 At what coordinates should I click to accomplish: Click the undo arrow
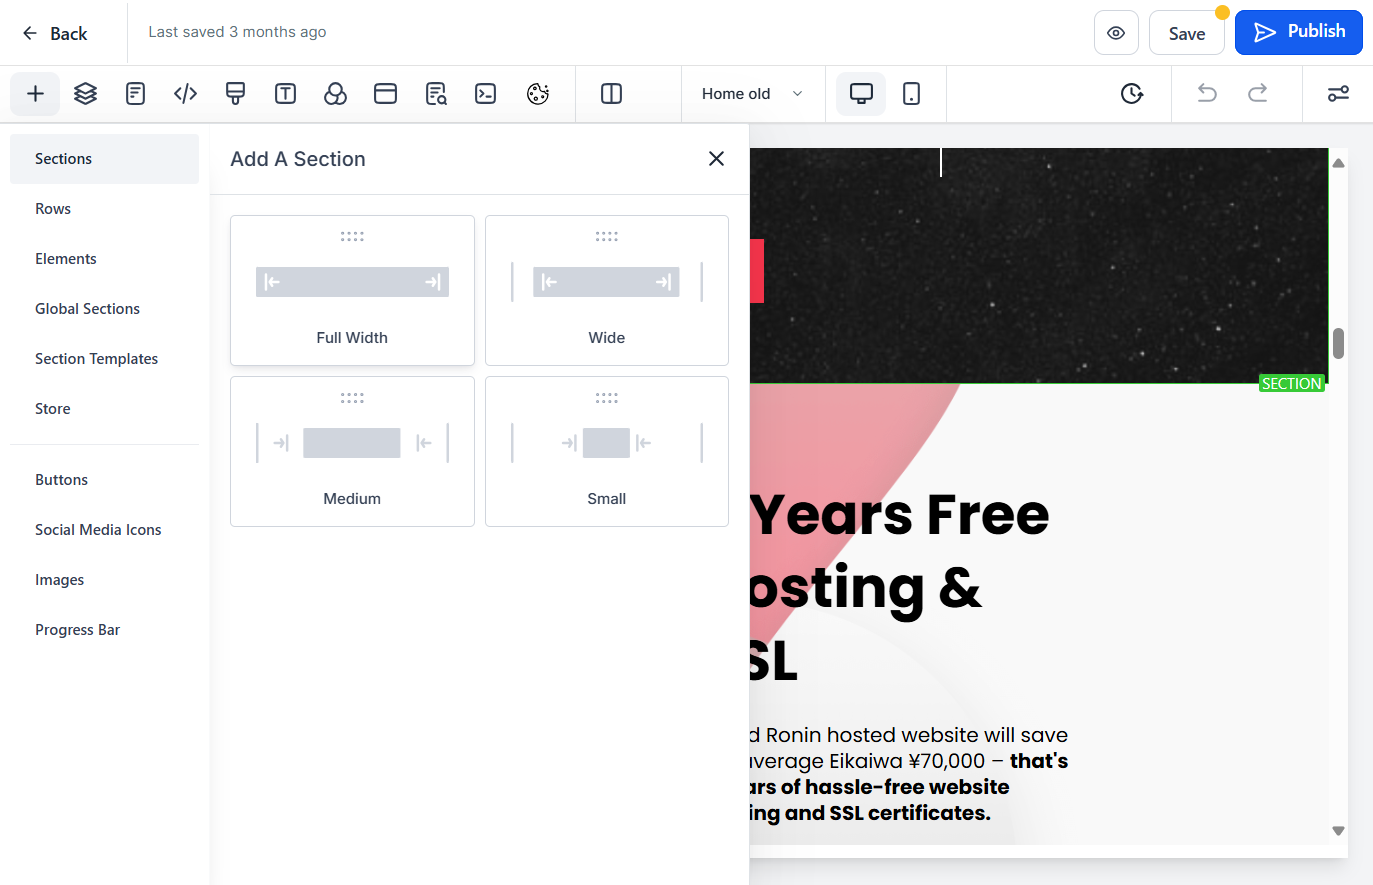click(x=1208, y=94)
